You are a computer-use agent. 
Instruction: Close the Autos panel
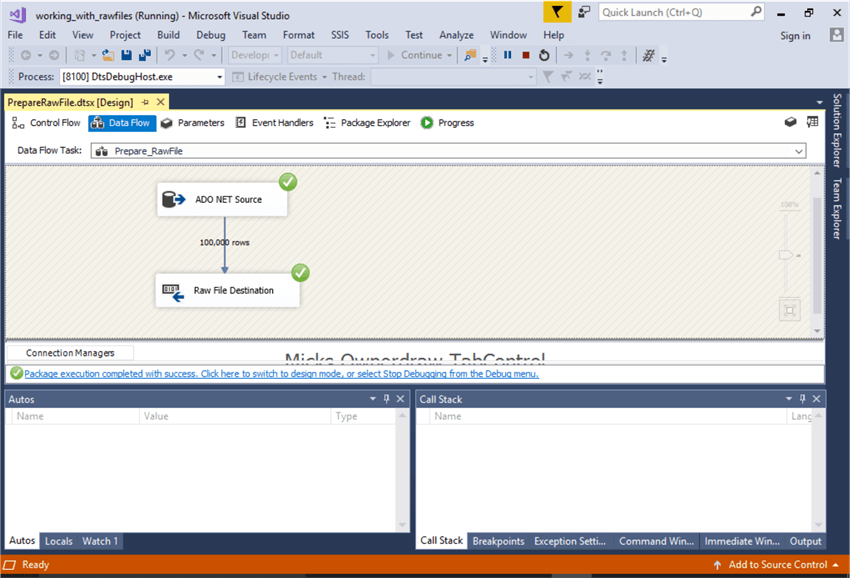401,399
